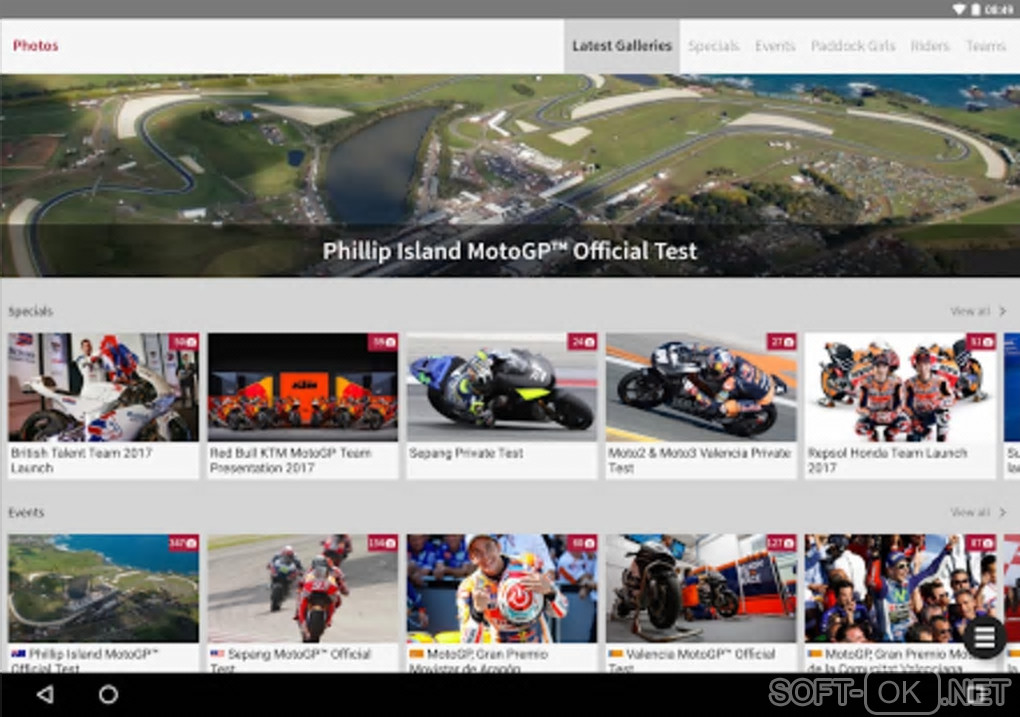This screenshot has height=717, width=1020.
Task: Open KTM orange stage presentation thumbnail
Action: pyautogui.click(x=302, y=387)
